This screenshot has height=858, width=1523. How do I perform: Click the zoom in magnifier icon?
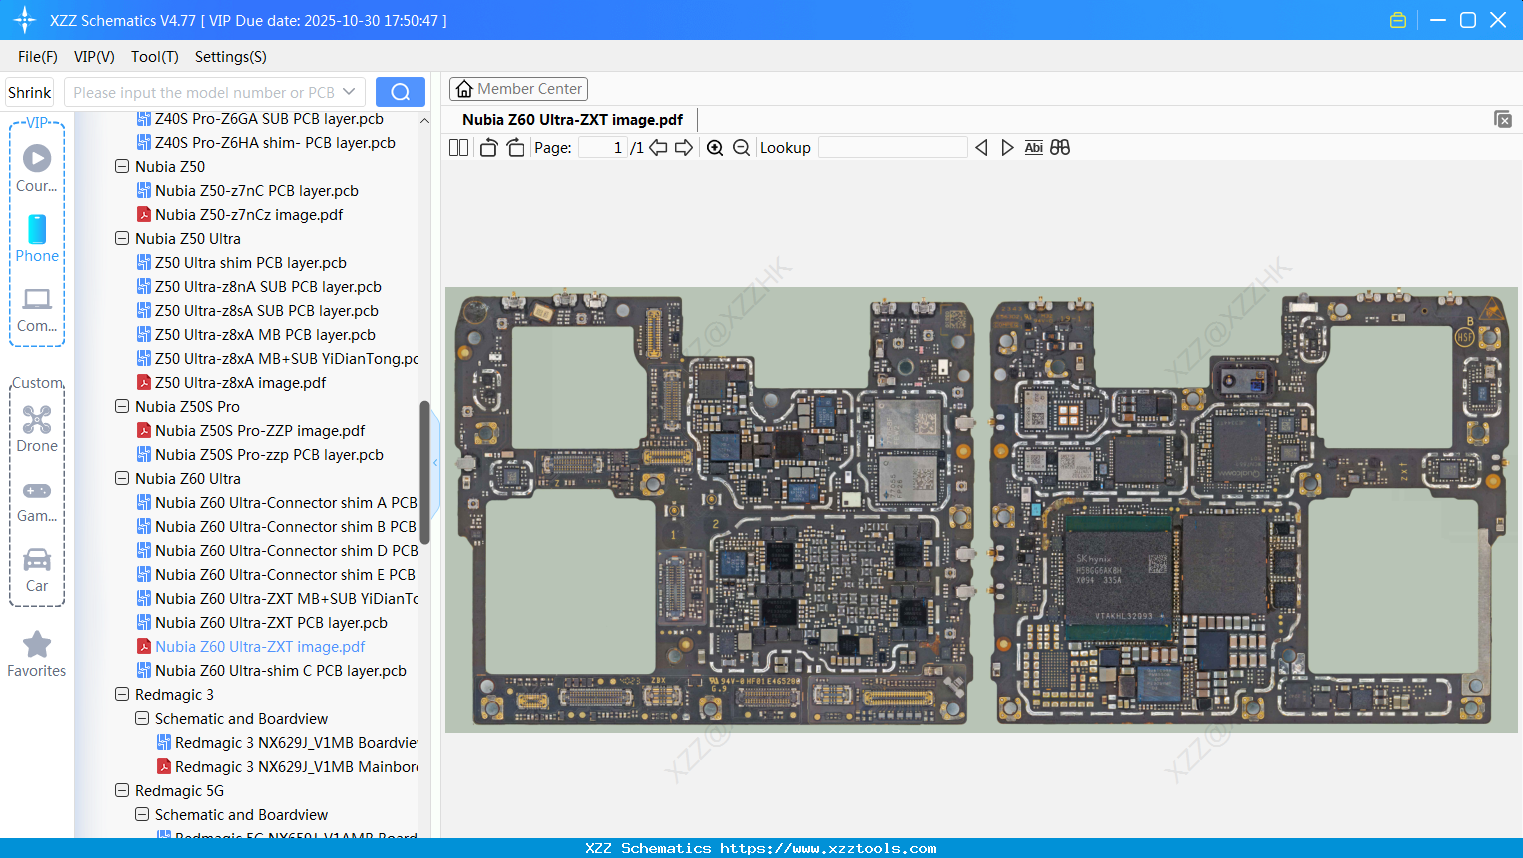click(715, 148)
